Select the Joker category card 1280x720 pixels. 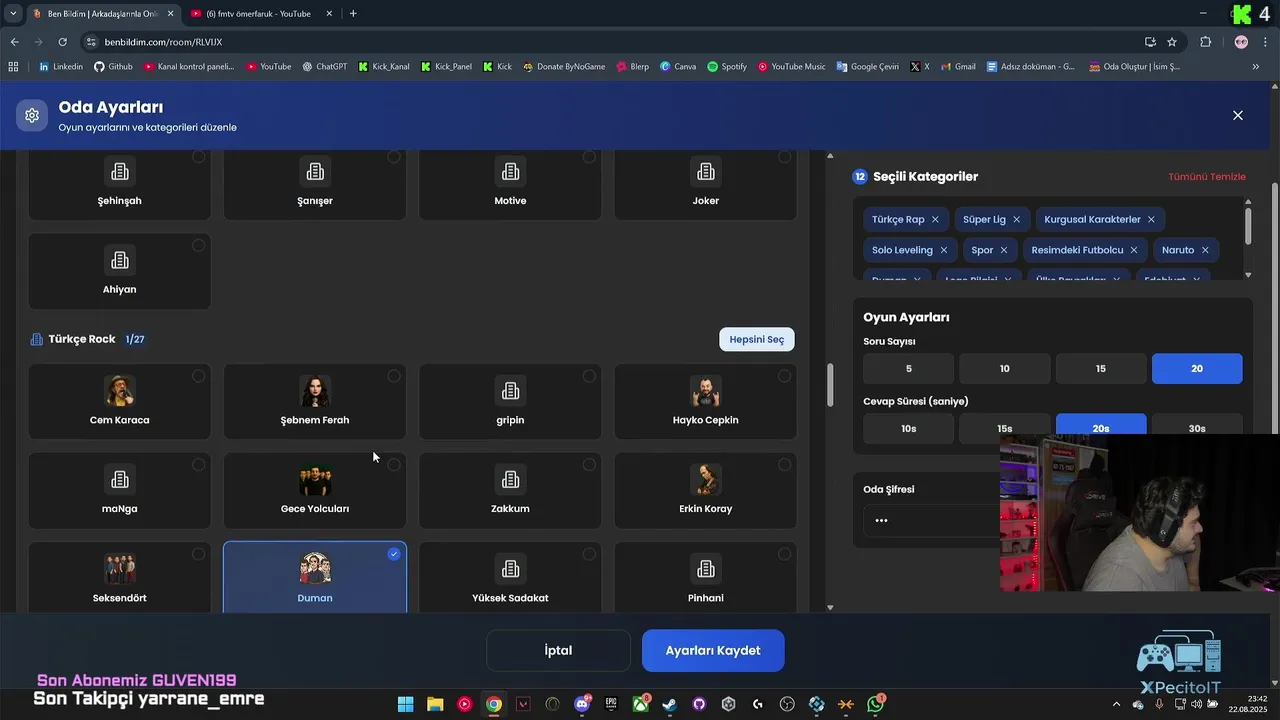coord(705,184)
